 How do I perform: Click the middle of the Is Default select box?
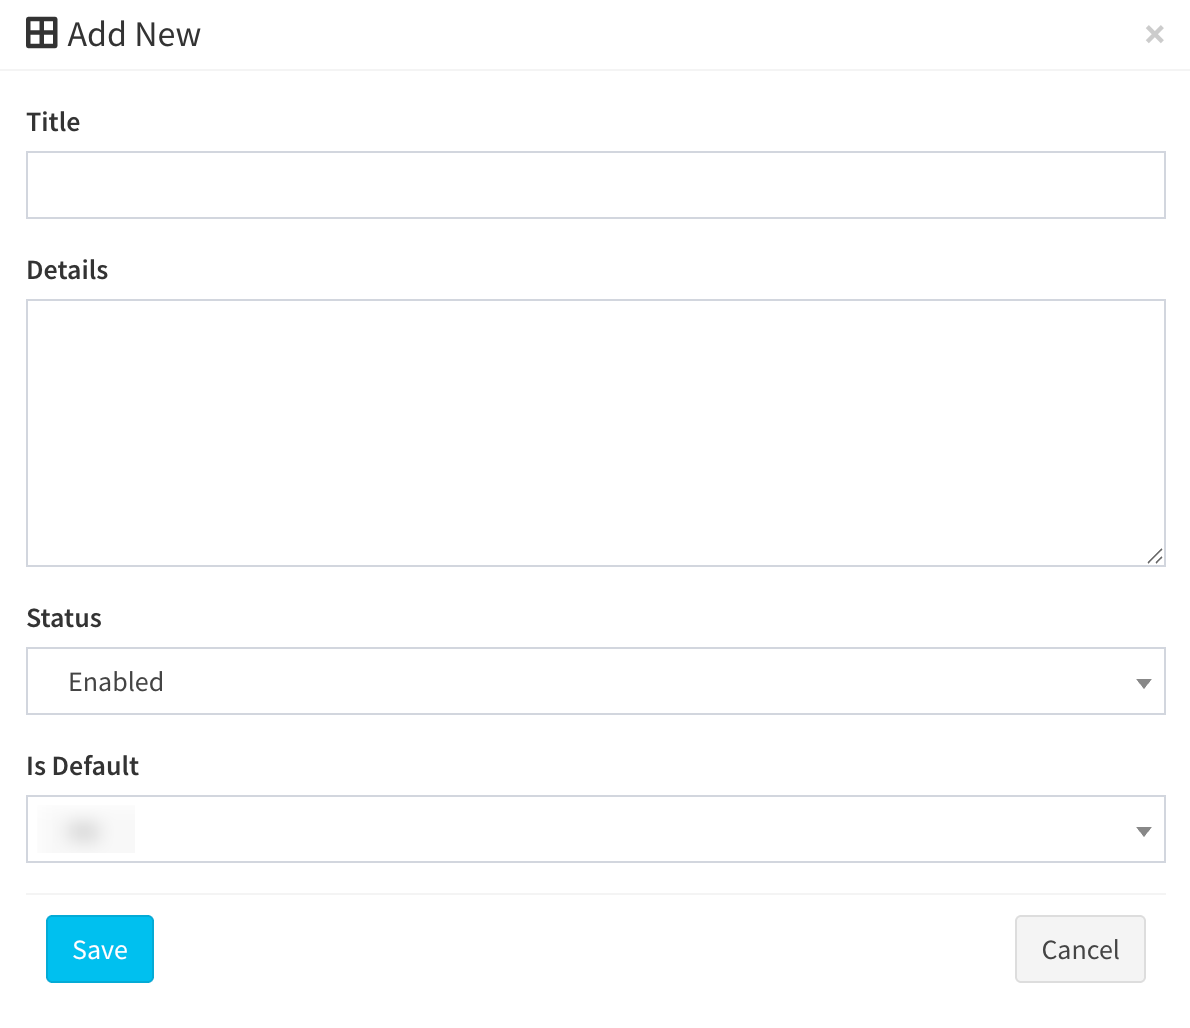595,830
